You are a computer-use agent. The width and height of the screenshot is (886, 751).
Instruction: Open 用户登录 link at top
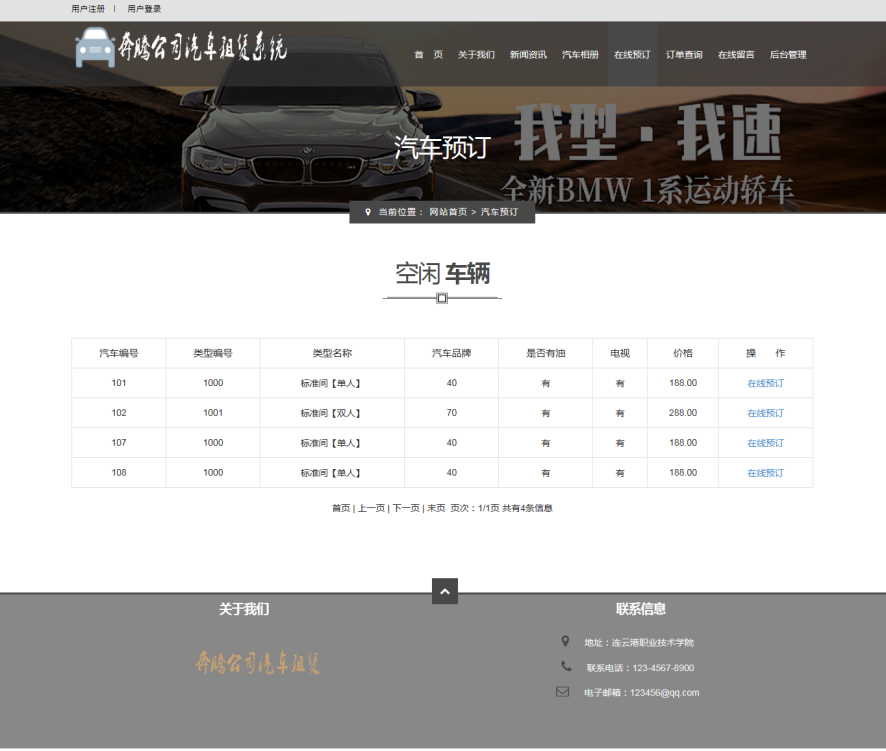point(144,8)
